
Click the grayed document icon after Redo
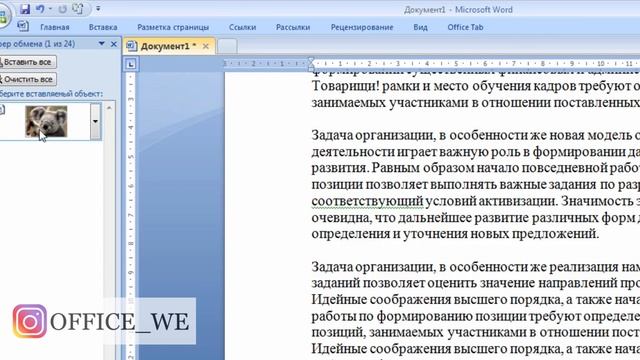tap(78, 9)
